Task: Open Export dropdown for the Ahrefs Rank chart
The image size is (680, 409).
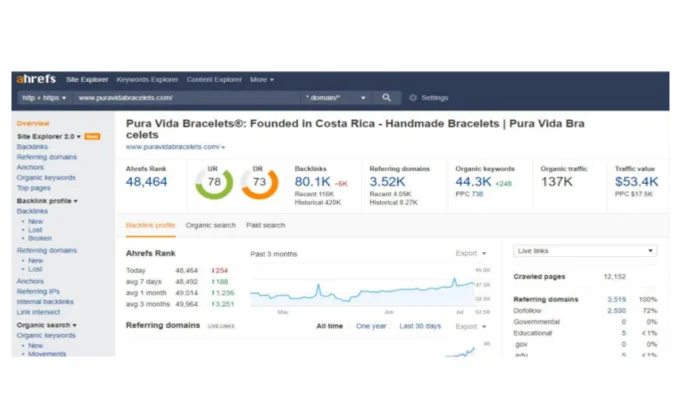Action: [x=471, y=253]
